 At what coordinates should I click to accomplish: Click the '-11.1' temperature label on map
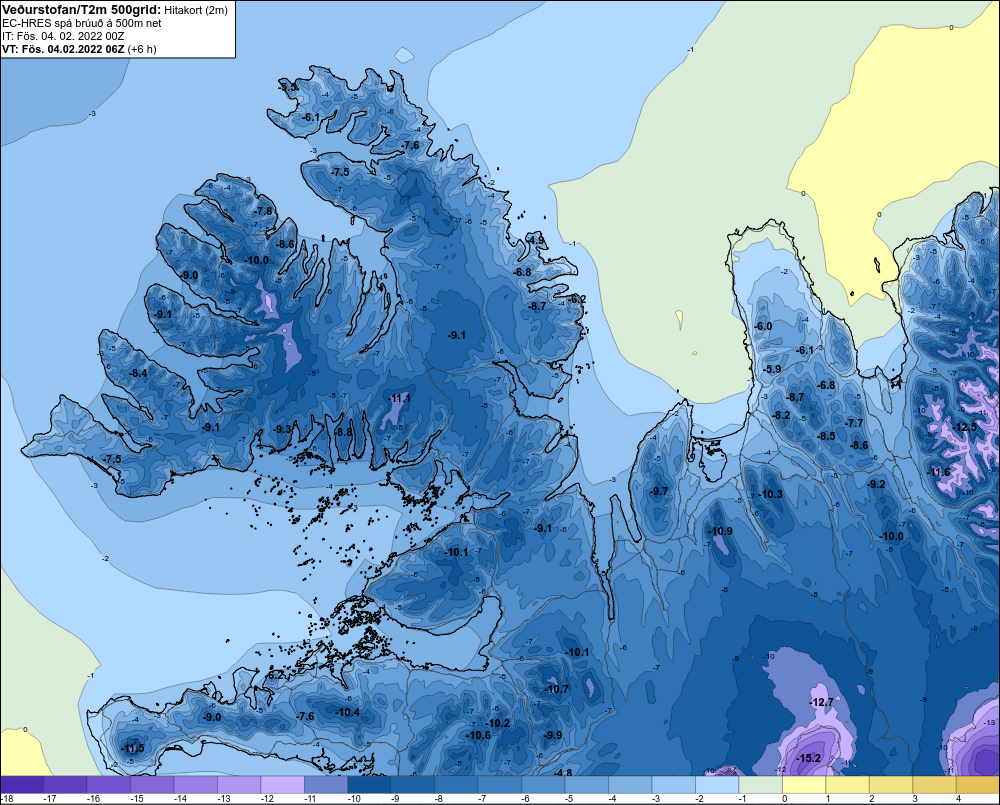(400, 399)
